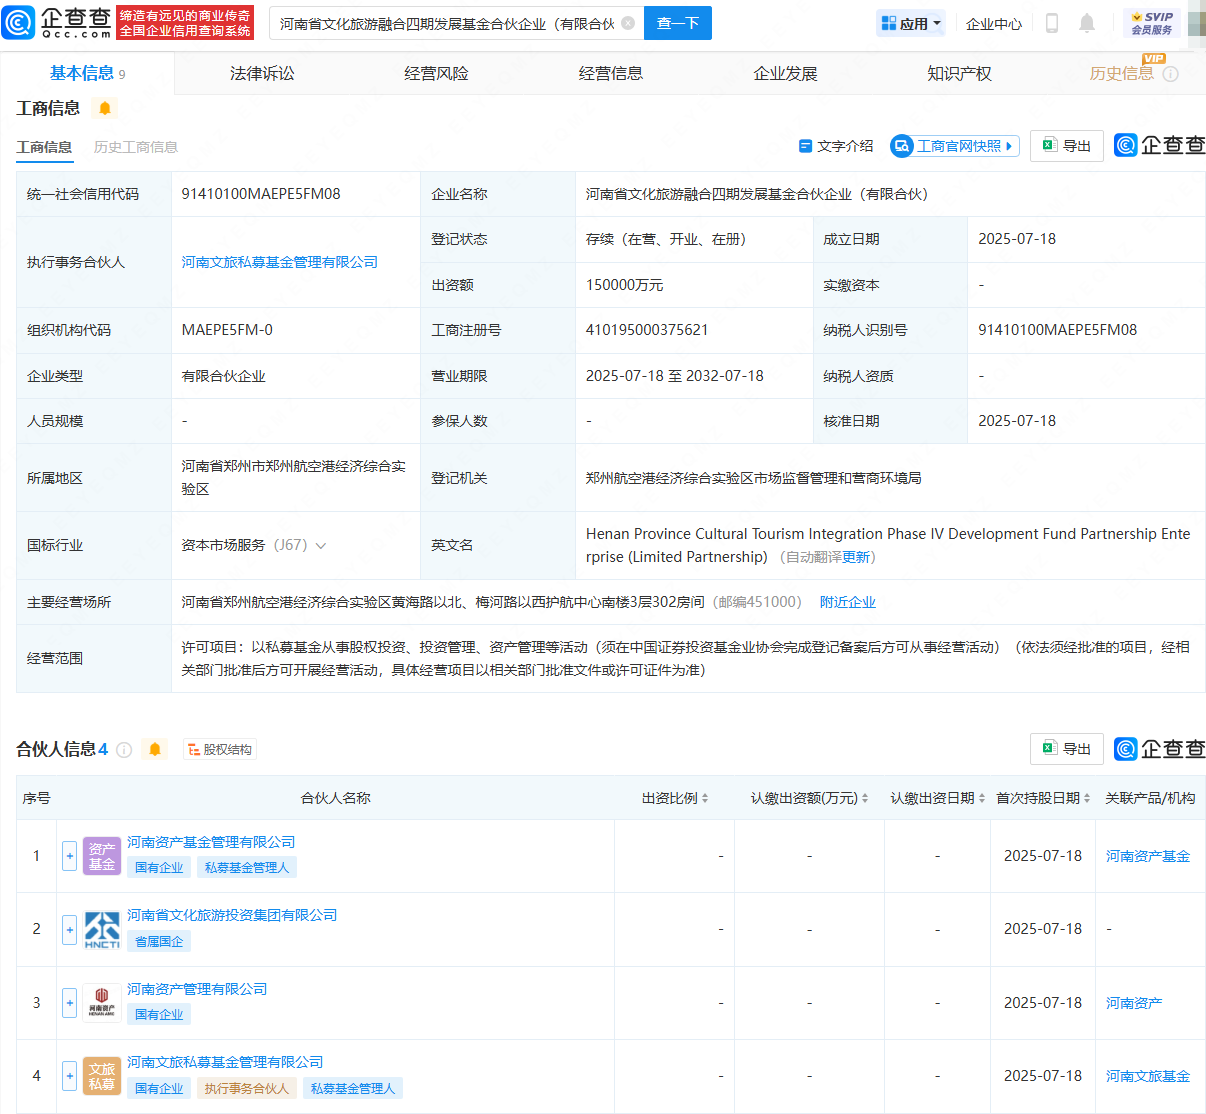Switch to 经营信息 tab
The image size is (1206, 1114).
tap(611, 74)
